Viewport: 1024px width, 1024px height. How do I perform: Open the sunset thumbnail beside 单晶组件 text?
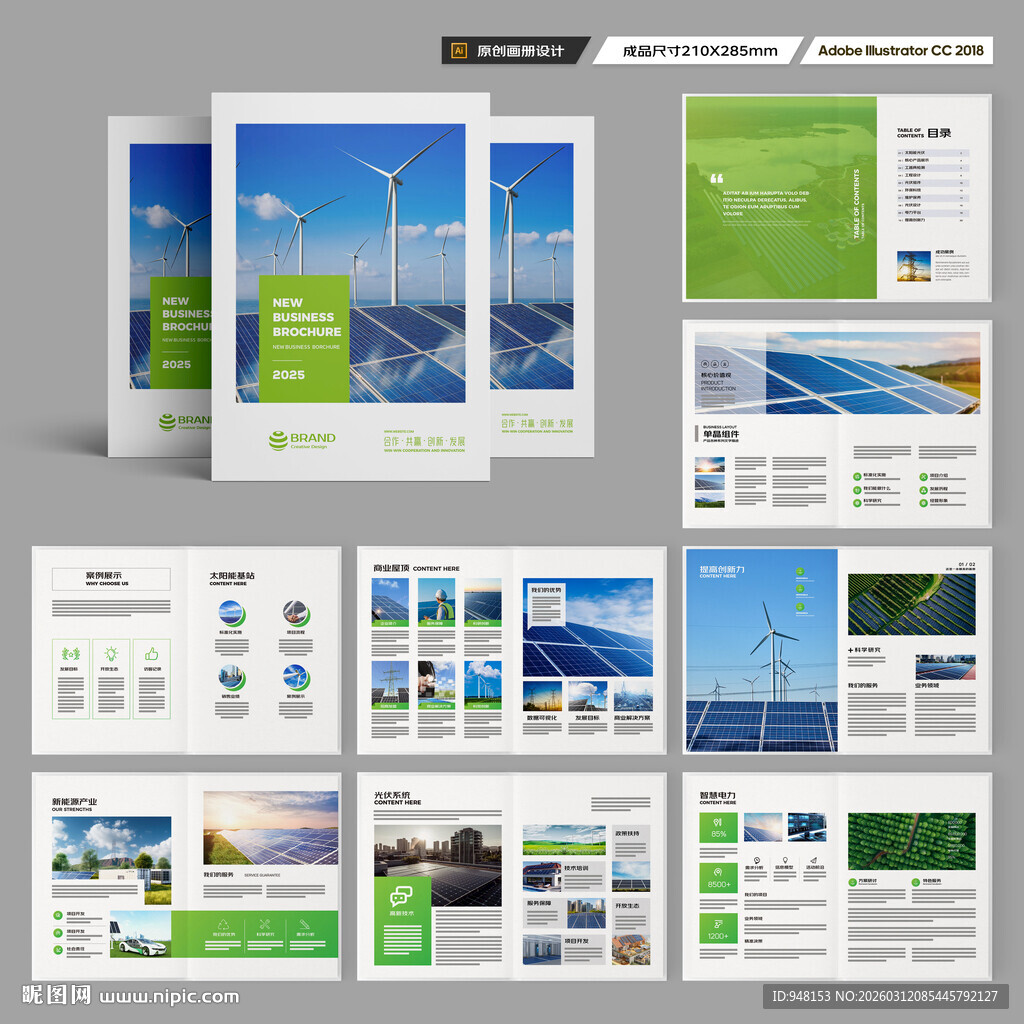(709, 464)
